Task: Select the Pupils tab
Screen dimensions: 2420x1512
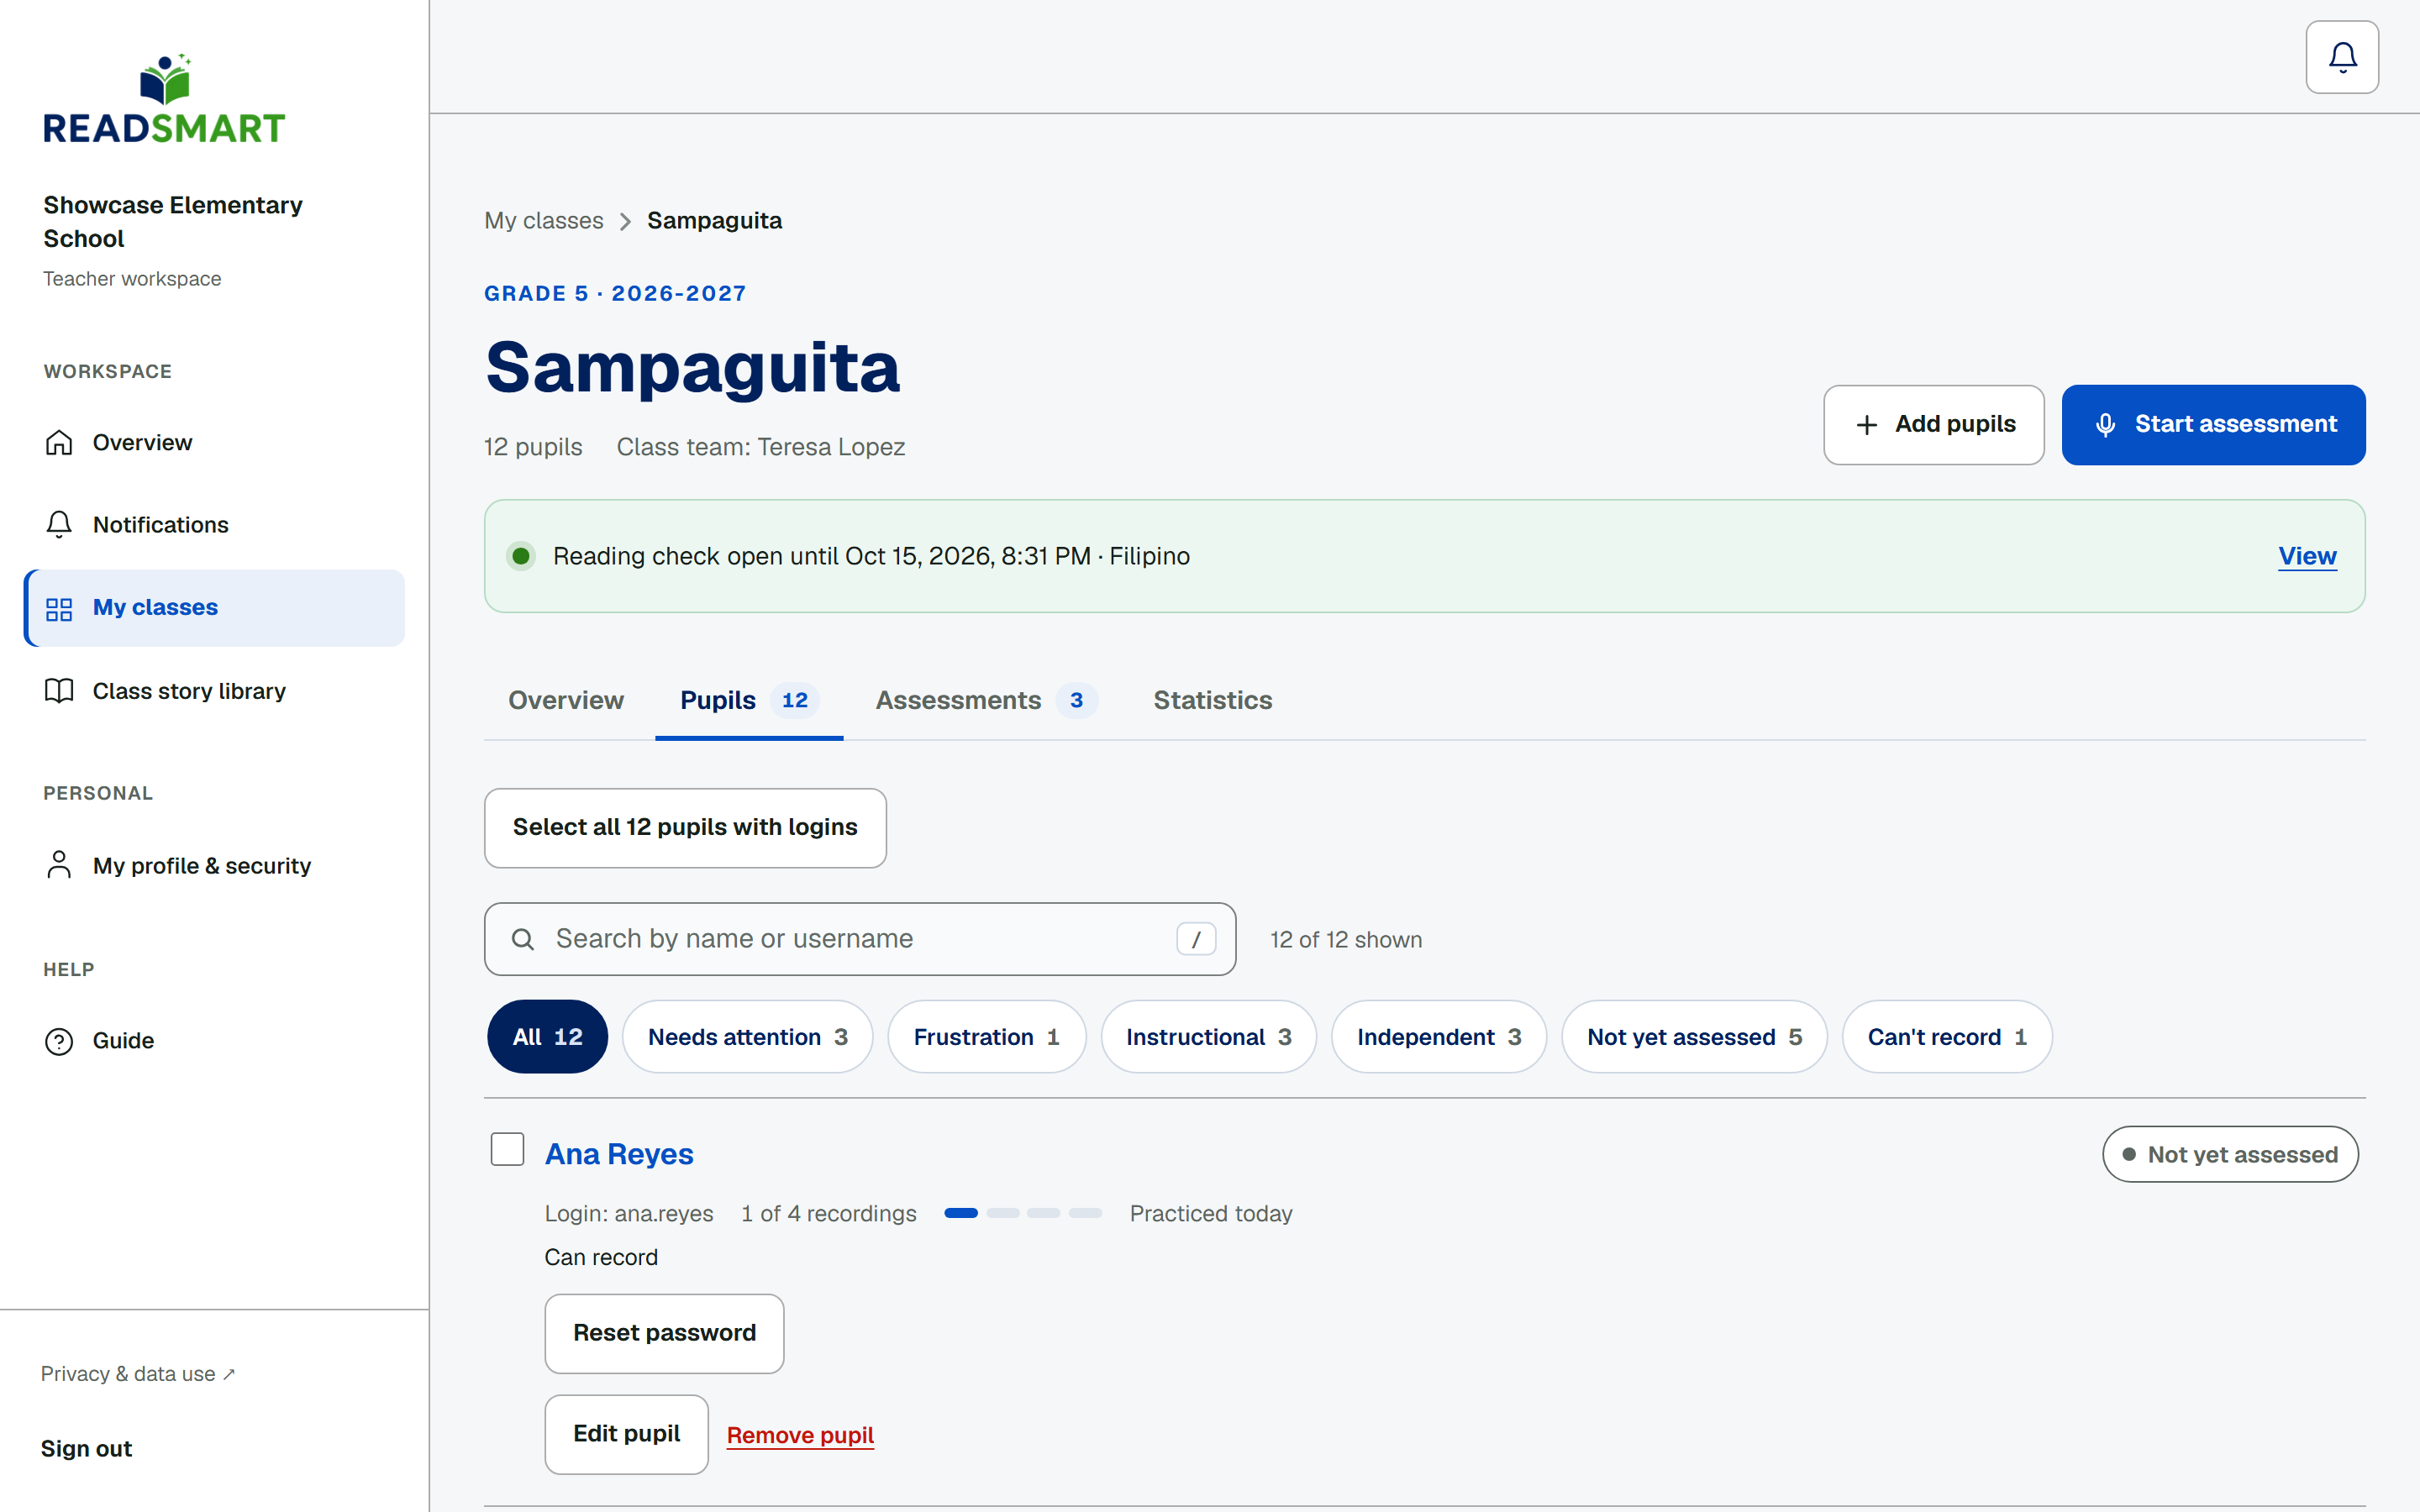Action: [x=749, y=701]
